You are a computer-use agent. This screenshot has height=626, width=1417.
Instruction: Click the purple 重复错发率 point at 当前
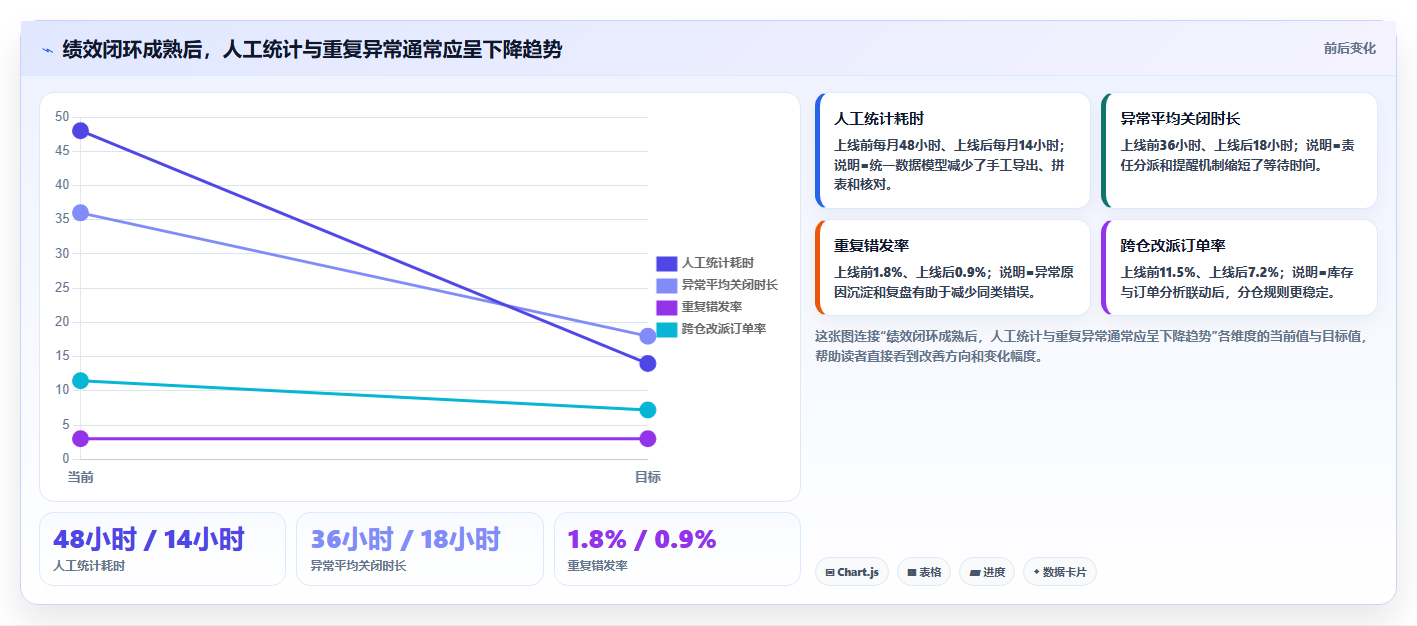click(81, 439)
